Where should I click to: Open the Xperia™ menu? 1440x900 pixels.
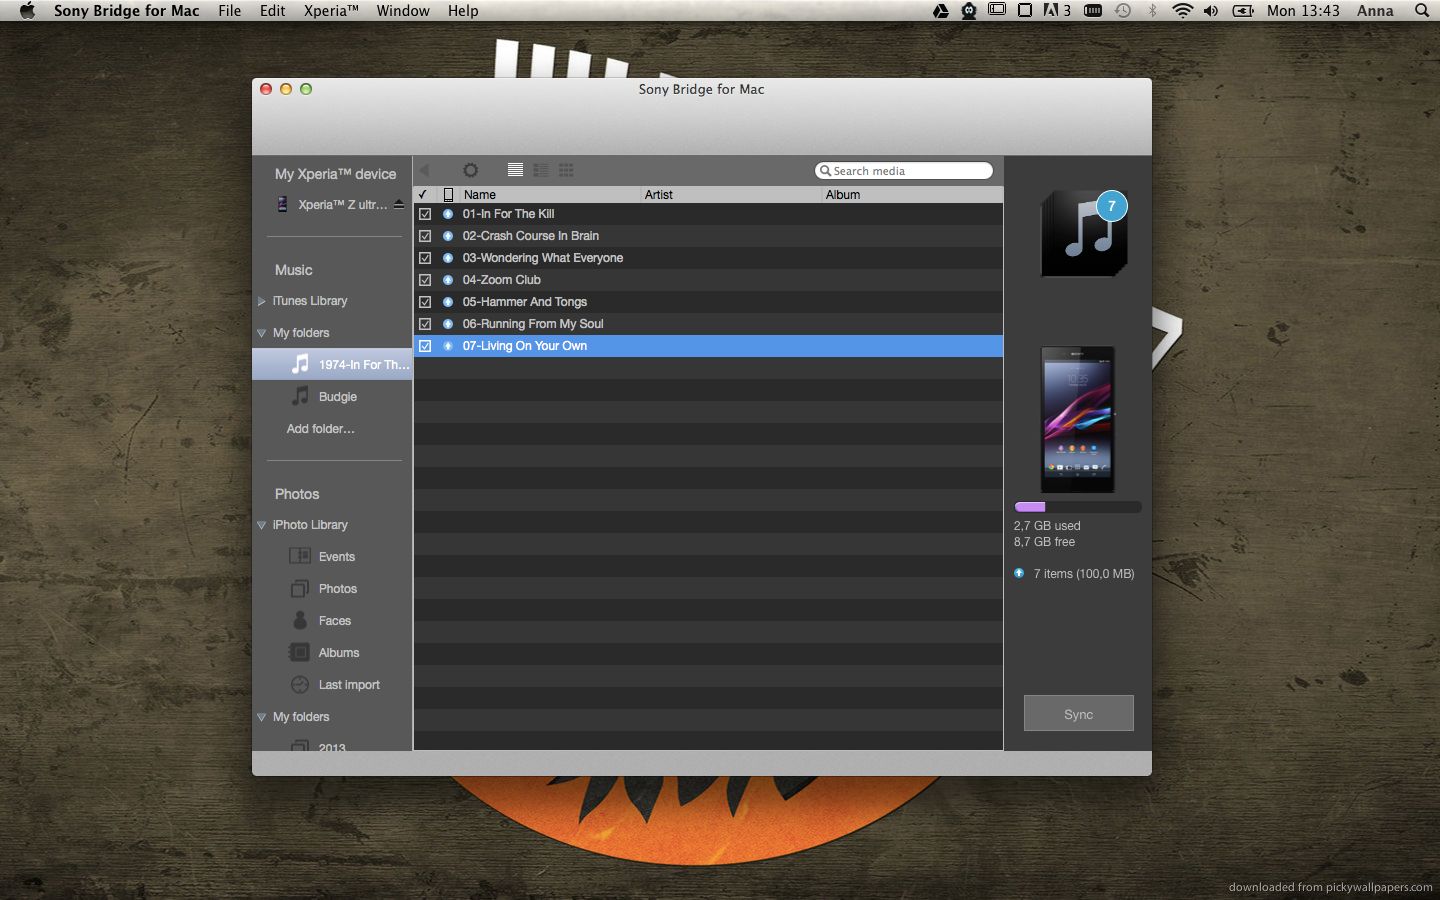[x=331, y=11]
